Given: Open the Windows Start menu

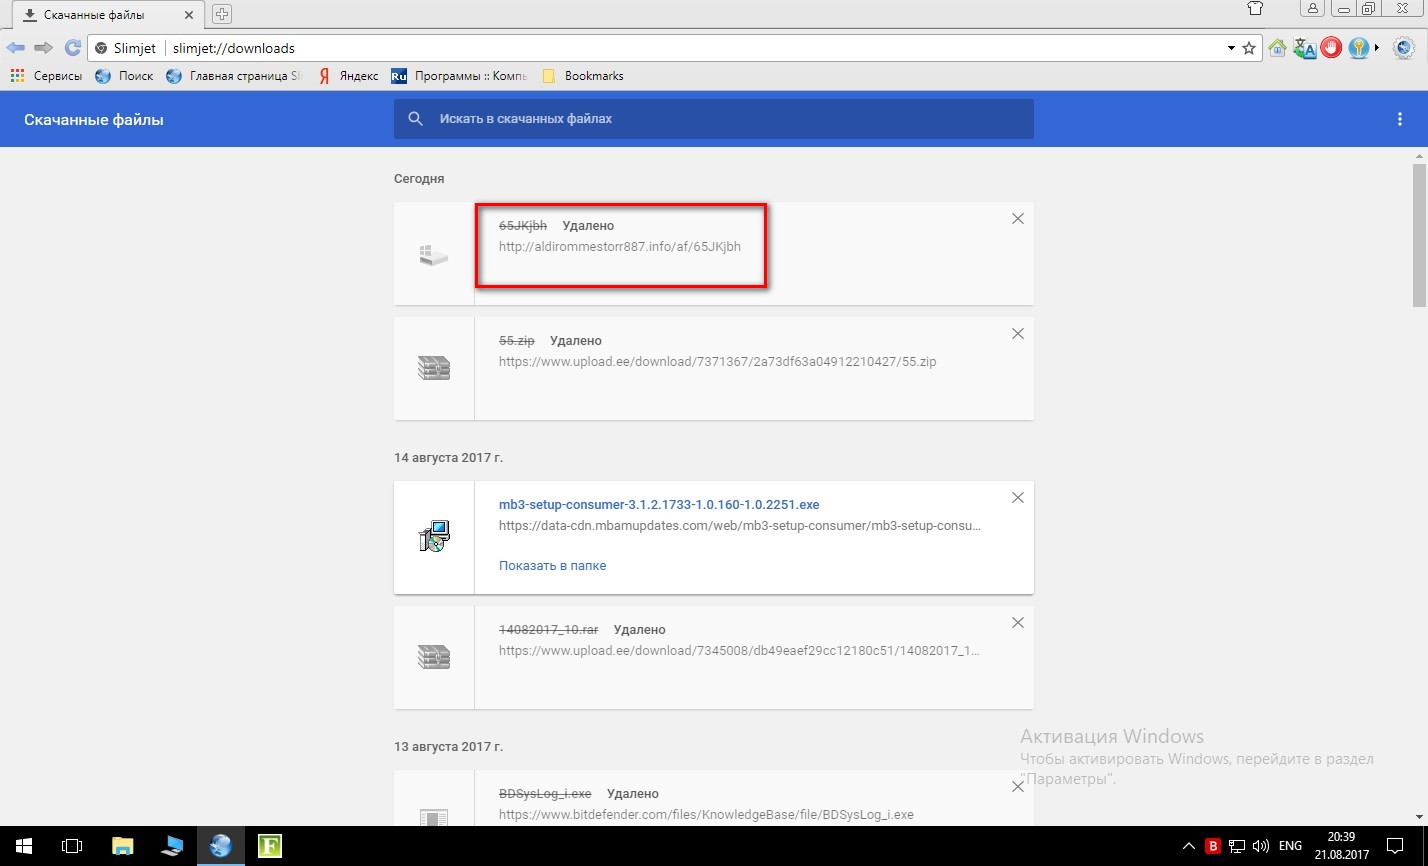Looking at the screenshot, I should point(24,846).
